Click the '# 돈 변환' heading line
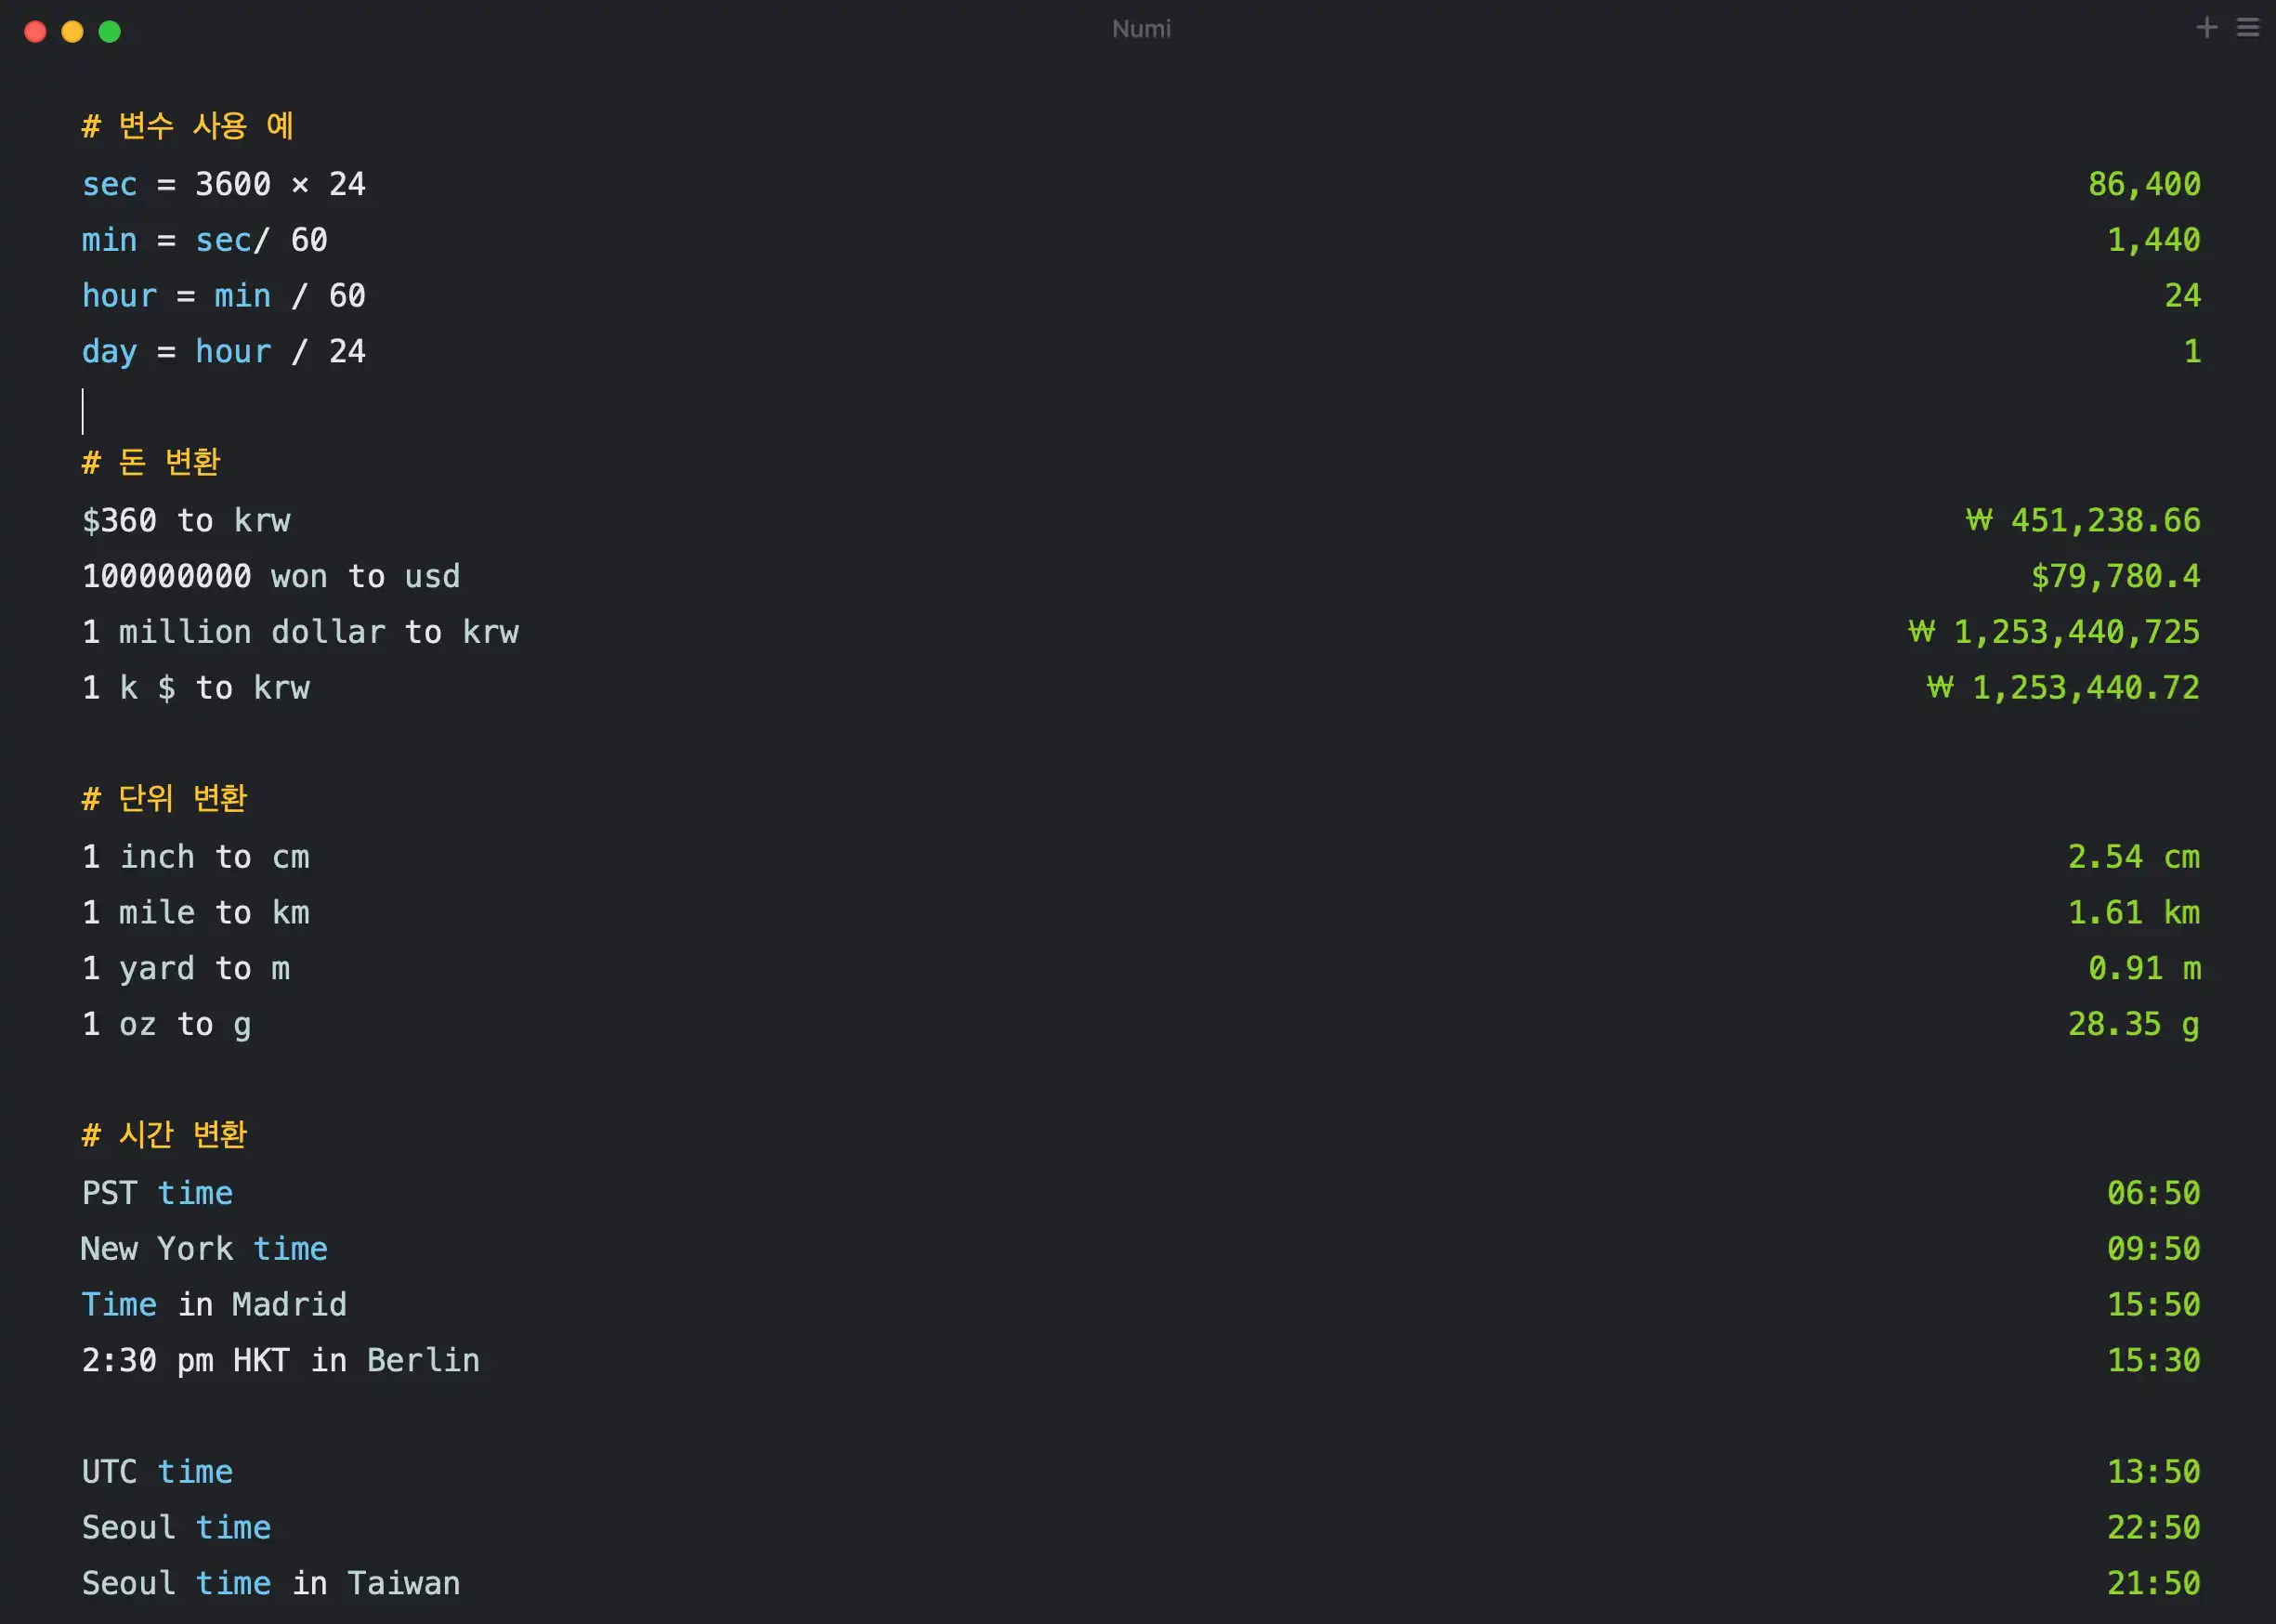 coord(151,462)
